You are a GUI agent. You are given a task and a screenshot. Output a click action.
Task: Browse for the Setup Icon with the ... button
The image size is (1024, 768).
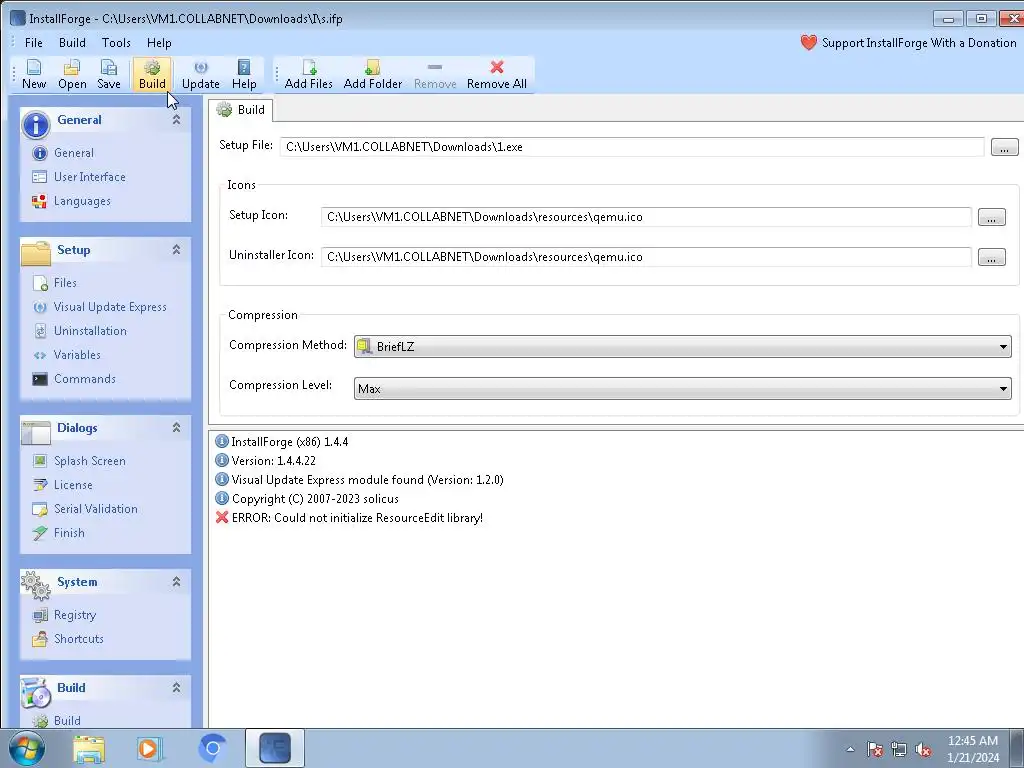pos(991,217)
